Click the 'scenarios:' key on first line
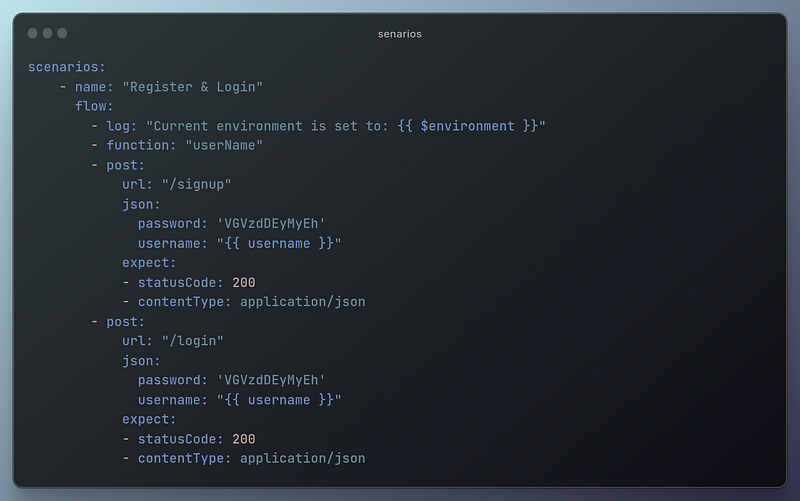The image size is (800, 501). 66,67
